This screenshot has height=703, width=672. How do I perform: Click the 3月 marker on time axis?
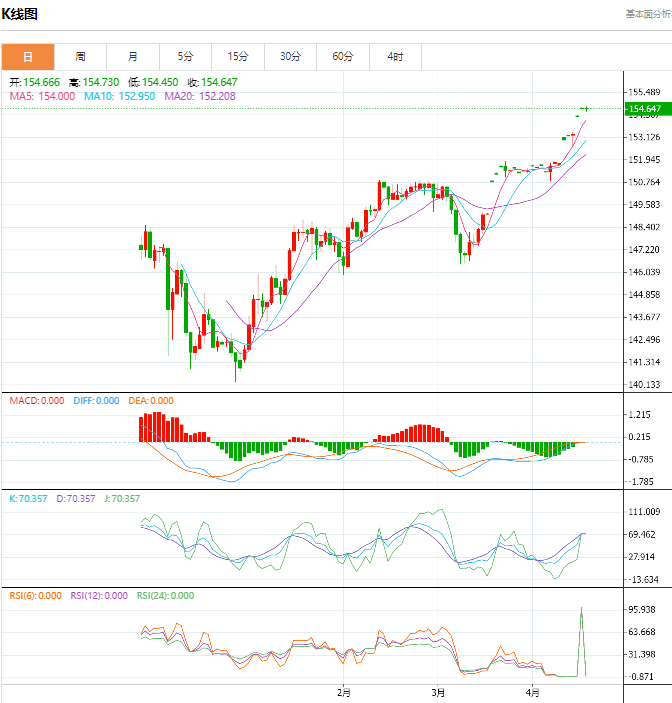(437, 692)
